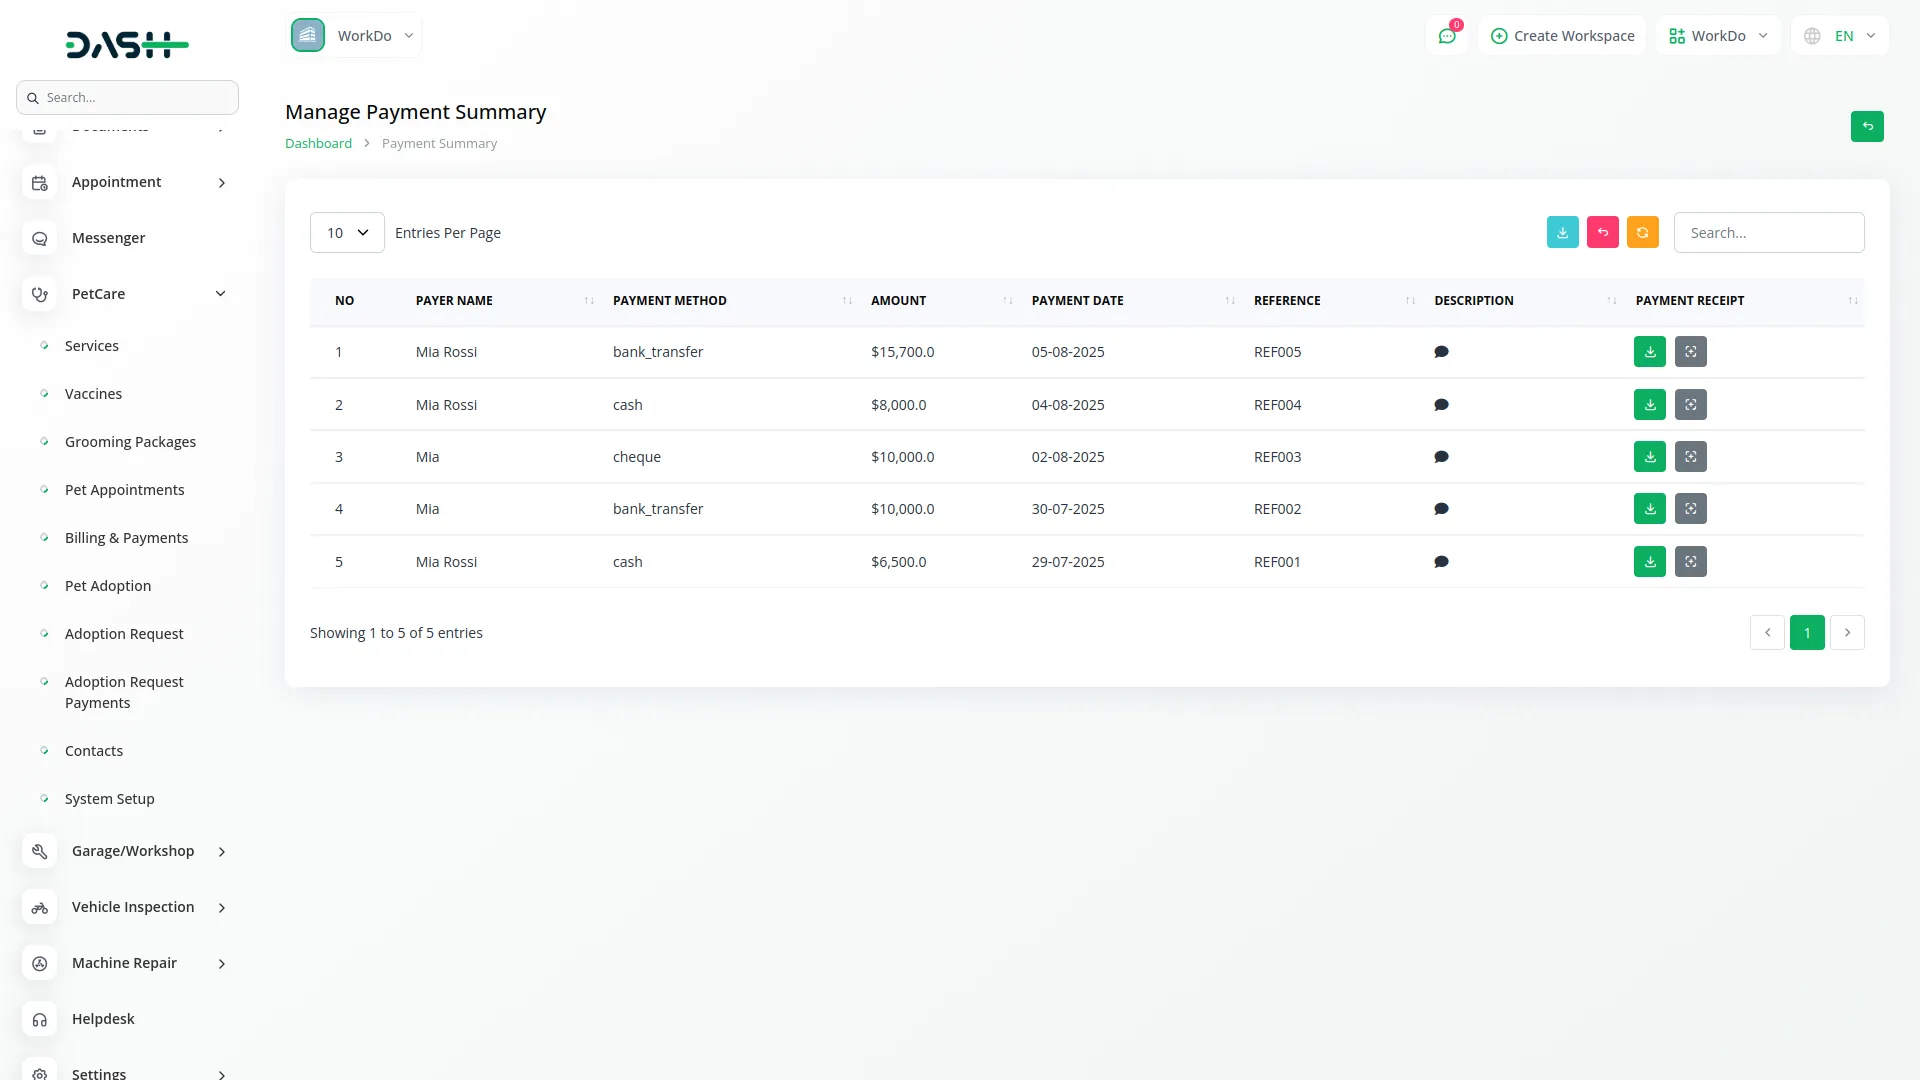Image resolution: width=1920 pixels, height=1080 pixels.
Task: Click the table Search input field
Action: pyautogui.click(x=1768, y=232)
